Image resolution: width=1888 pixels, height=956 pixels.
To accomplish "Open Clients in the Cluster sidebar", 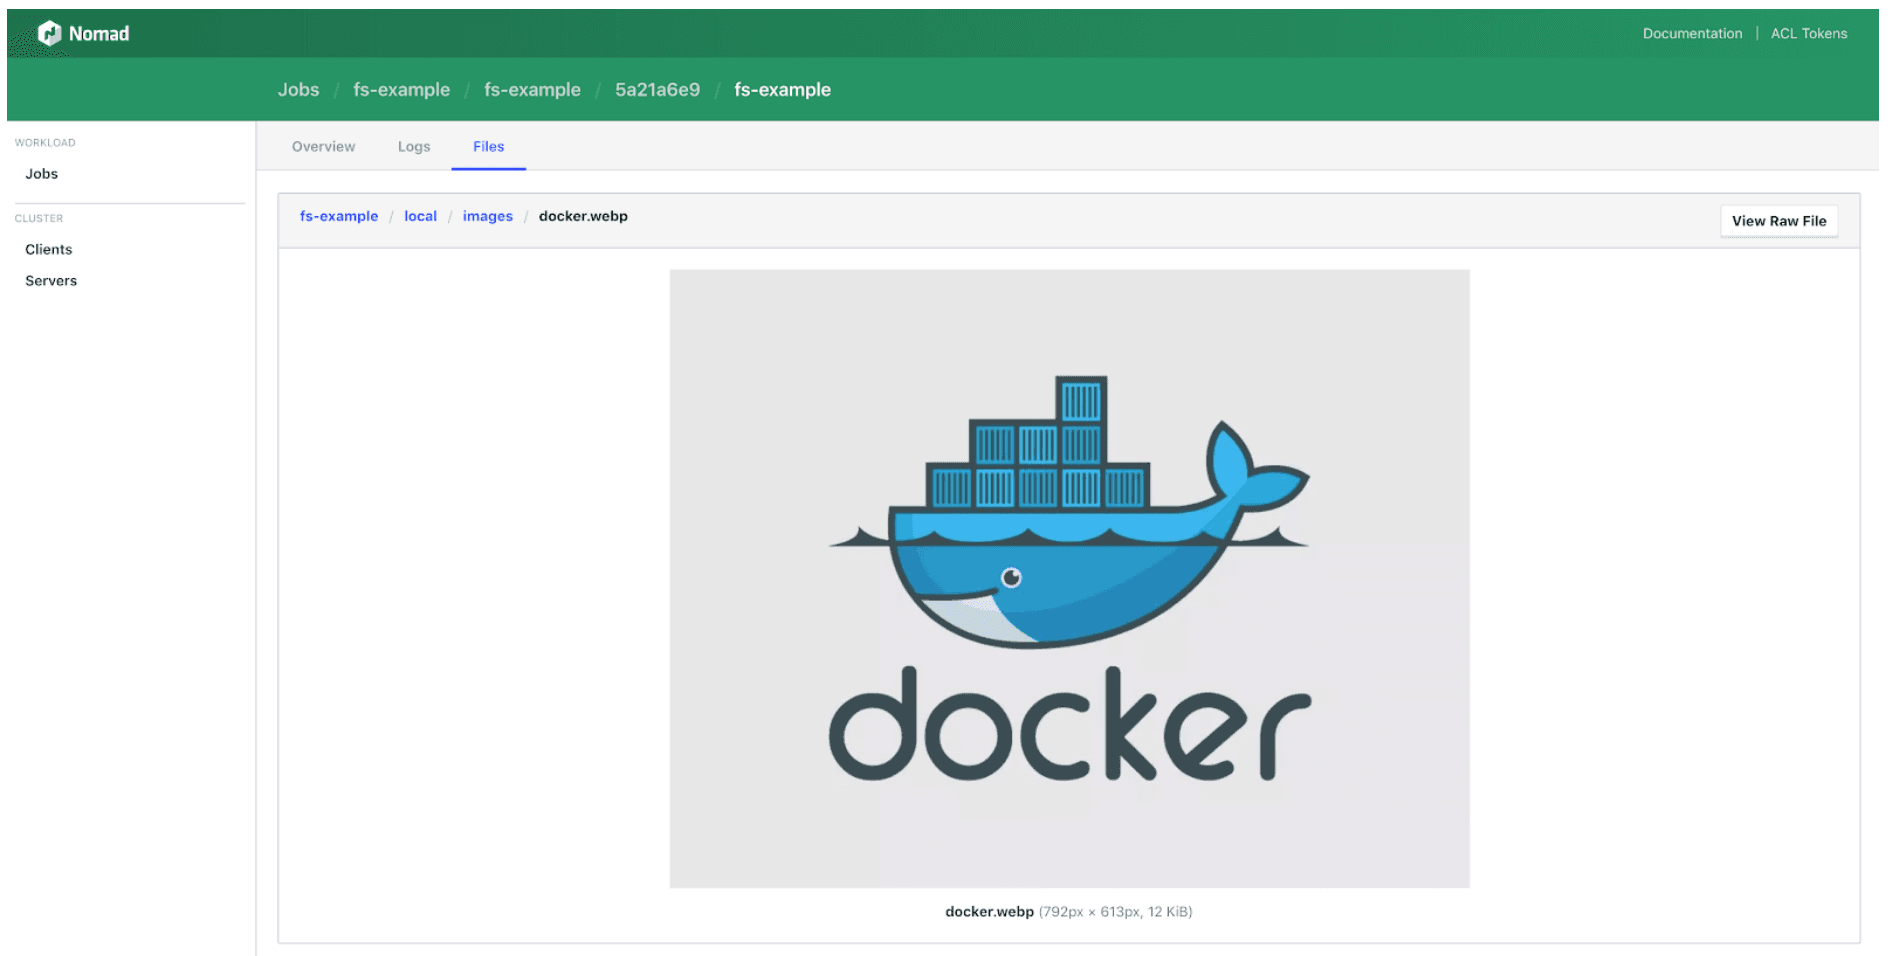I will click(x=49, y=250).
